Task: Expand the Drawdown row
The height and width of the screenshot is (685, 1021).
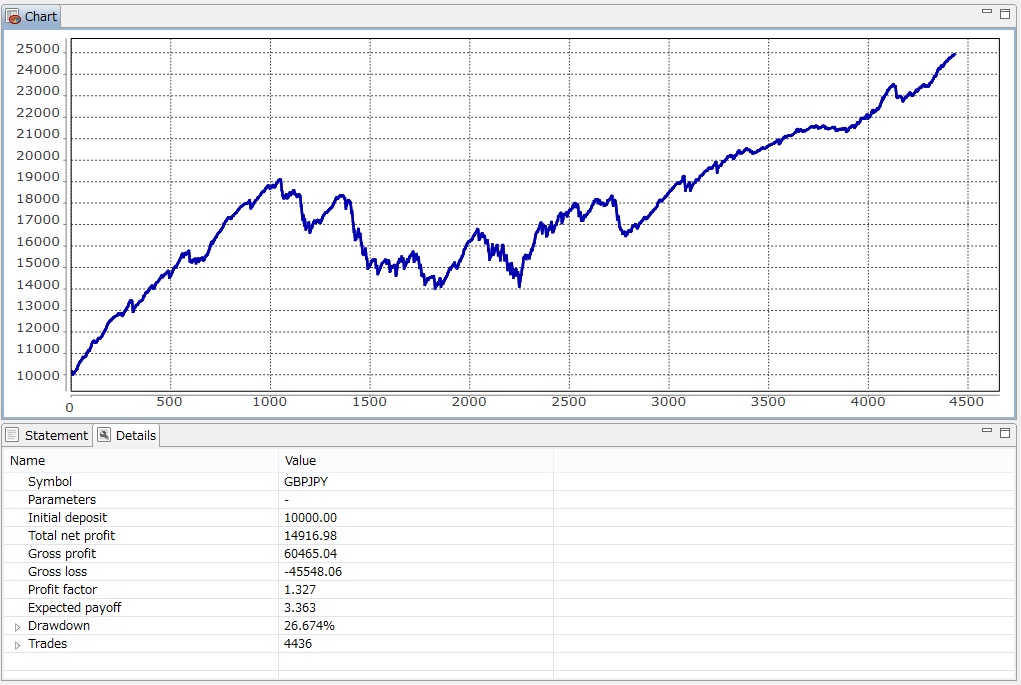Action: click(x=17, y=627)
